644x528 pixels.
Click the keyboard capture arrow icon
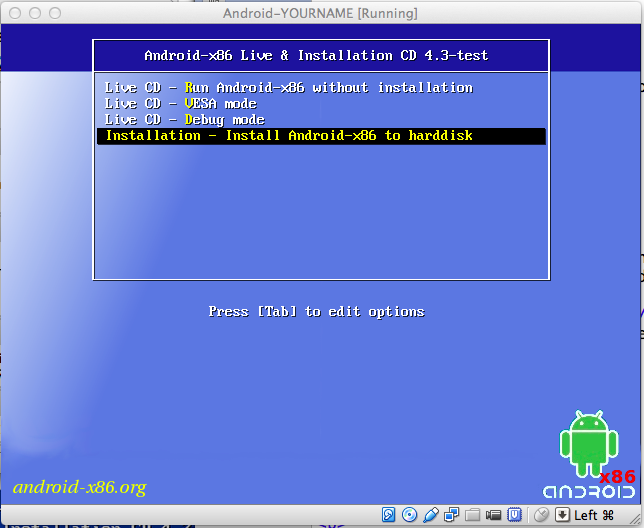click(562, 514)
